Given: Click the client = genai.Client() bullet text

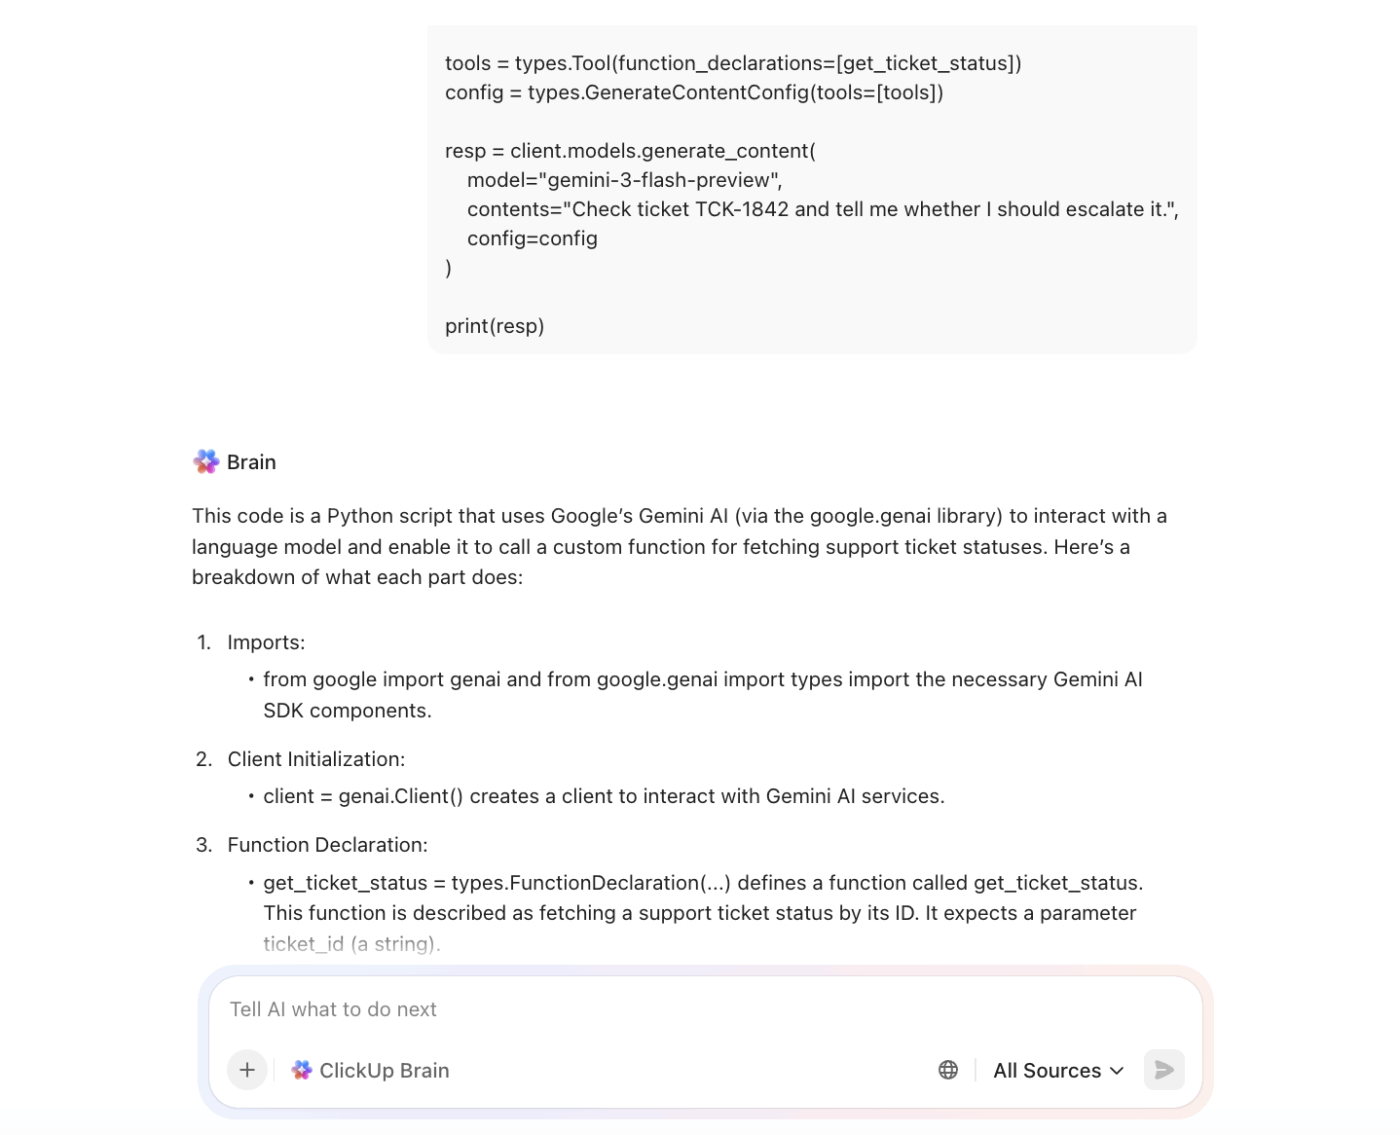Looking at the screenshot, I should pyautogui.click(x=603, y=796).
